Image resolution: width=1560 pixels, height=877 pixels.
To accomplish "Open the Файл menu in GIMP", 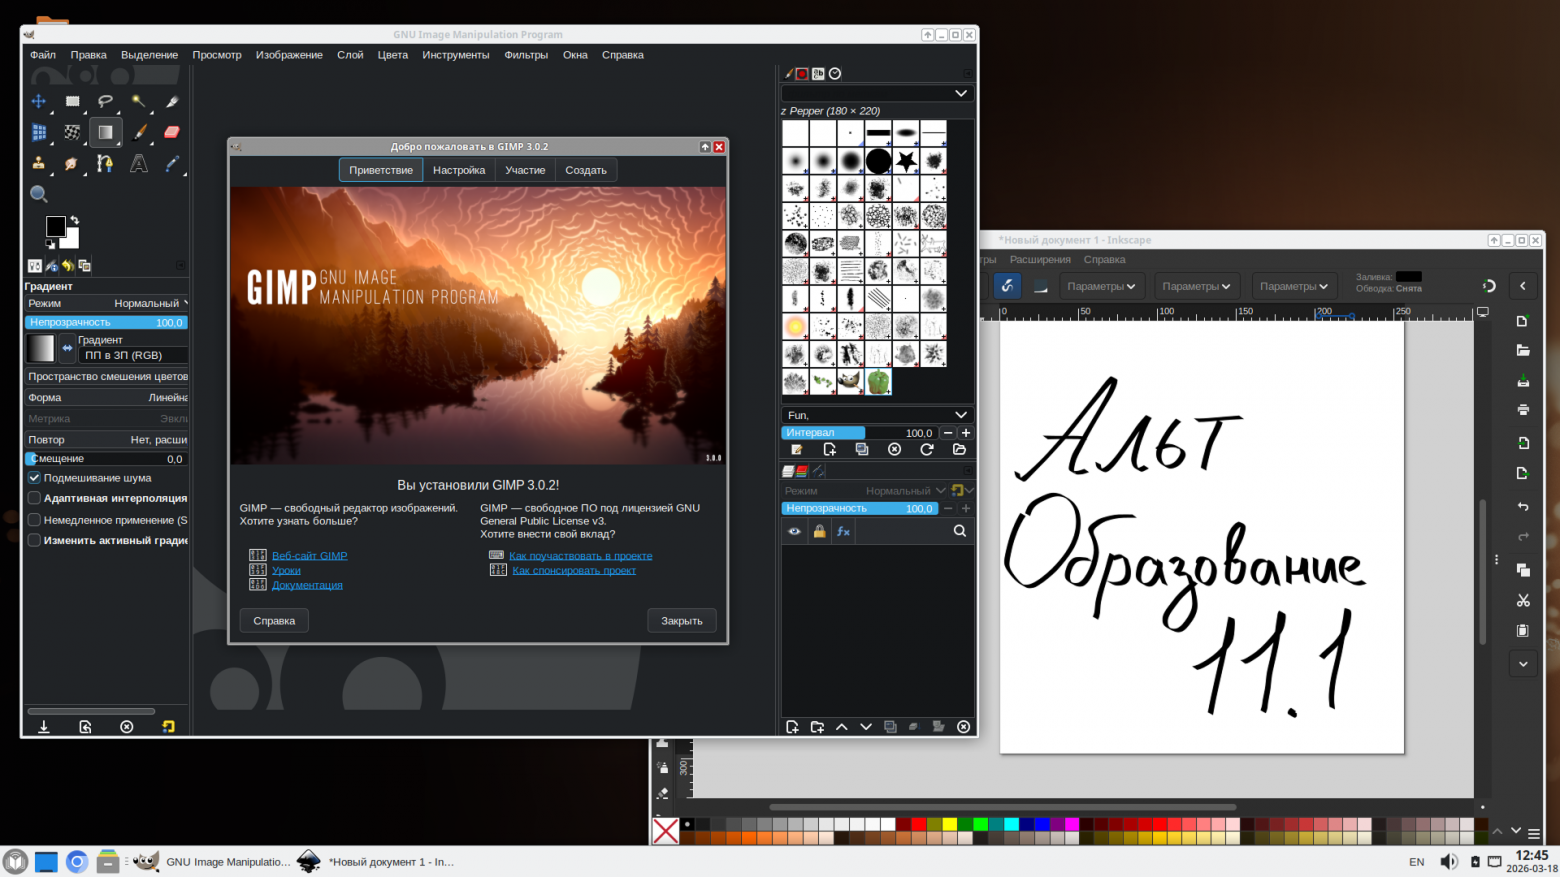I will coord(43,55).
